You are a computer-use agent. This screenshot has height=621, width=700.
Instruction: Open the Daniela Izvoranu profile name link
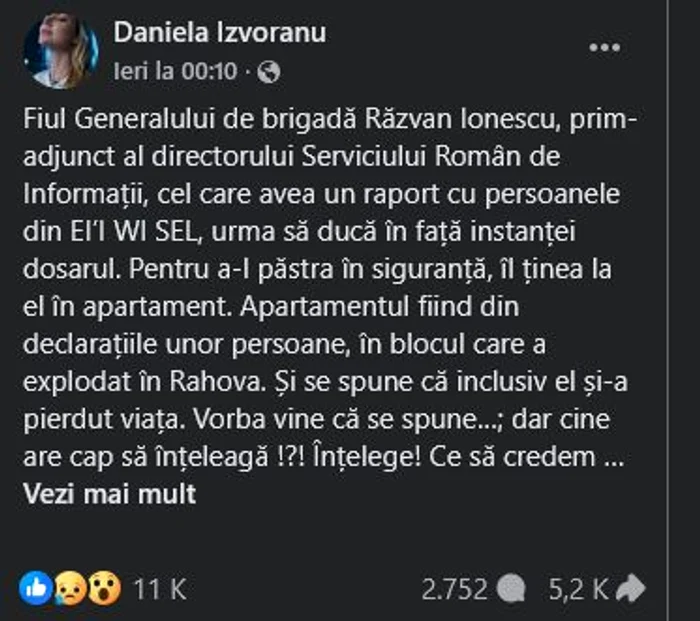[x=219, y=33]
